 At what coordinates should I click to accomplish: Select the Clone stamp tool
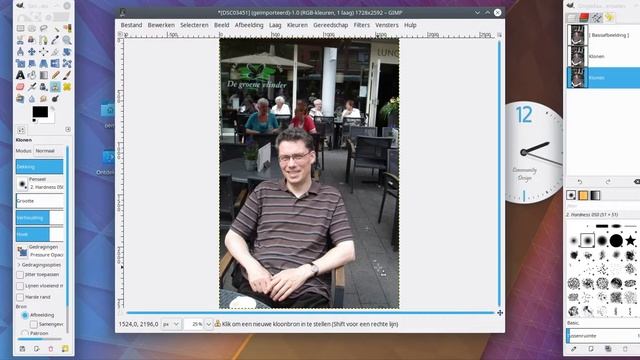[56, 87]
